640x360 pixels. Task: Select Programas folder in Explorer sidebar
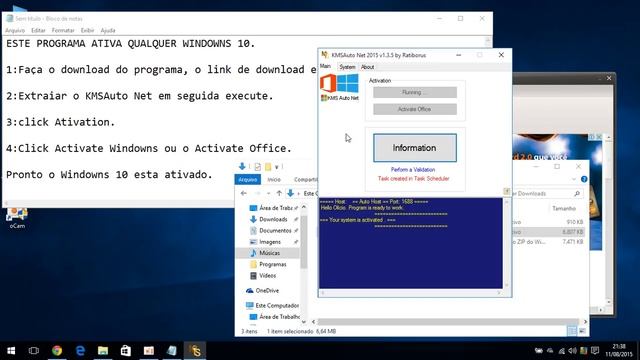(269, 264)
